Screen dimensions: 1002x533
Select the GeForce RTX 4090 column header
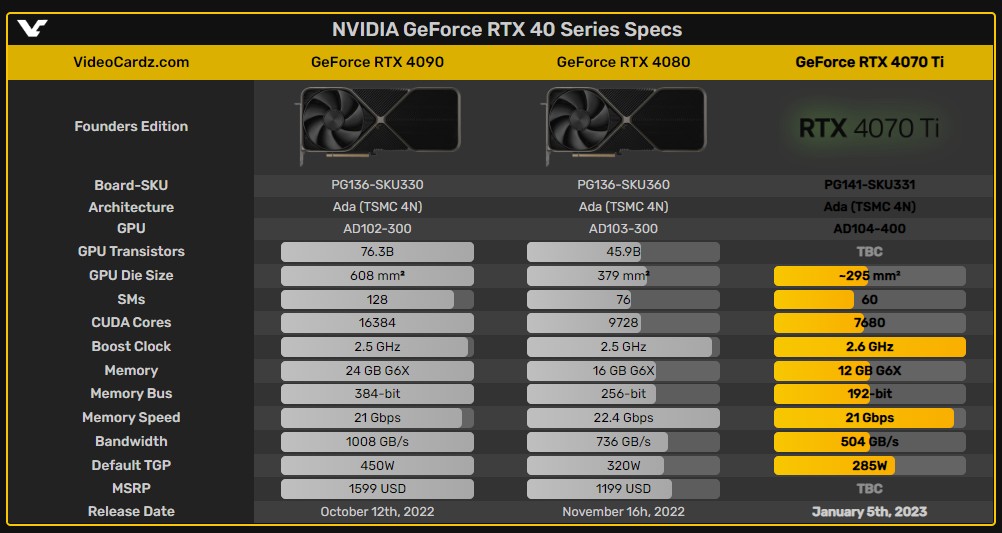point(377,62)
